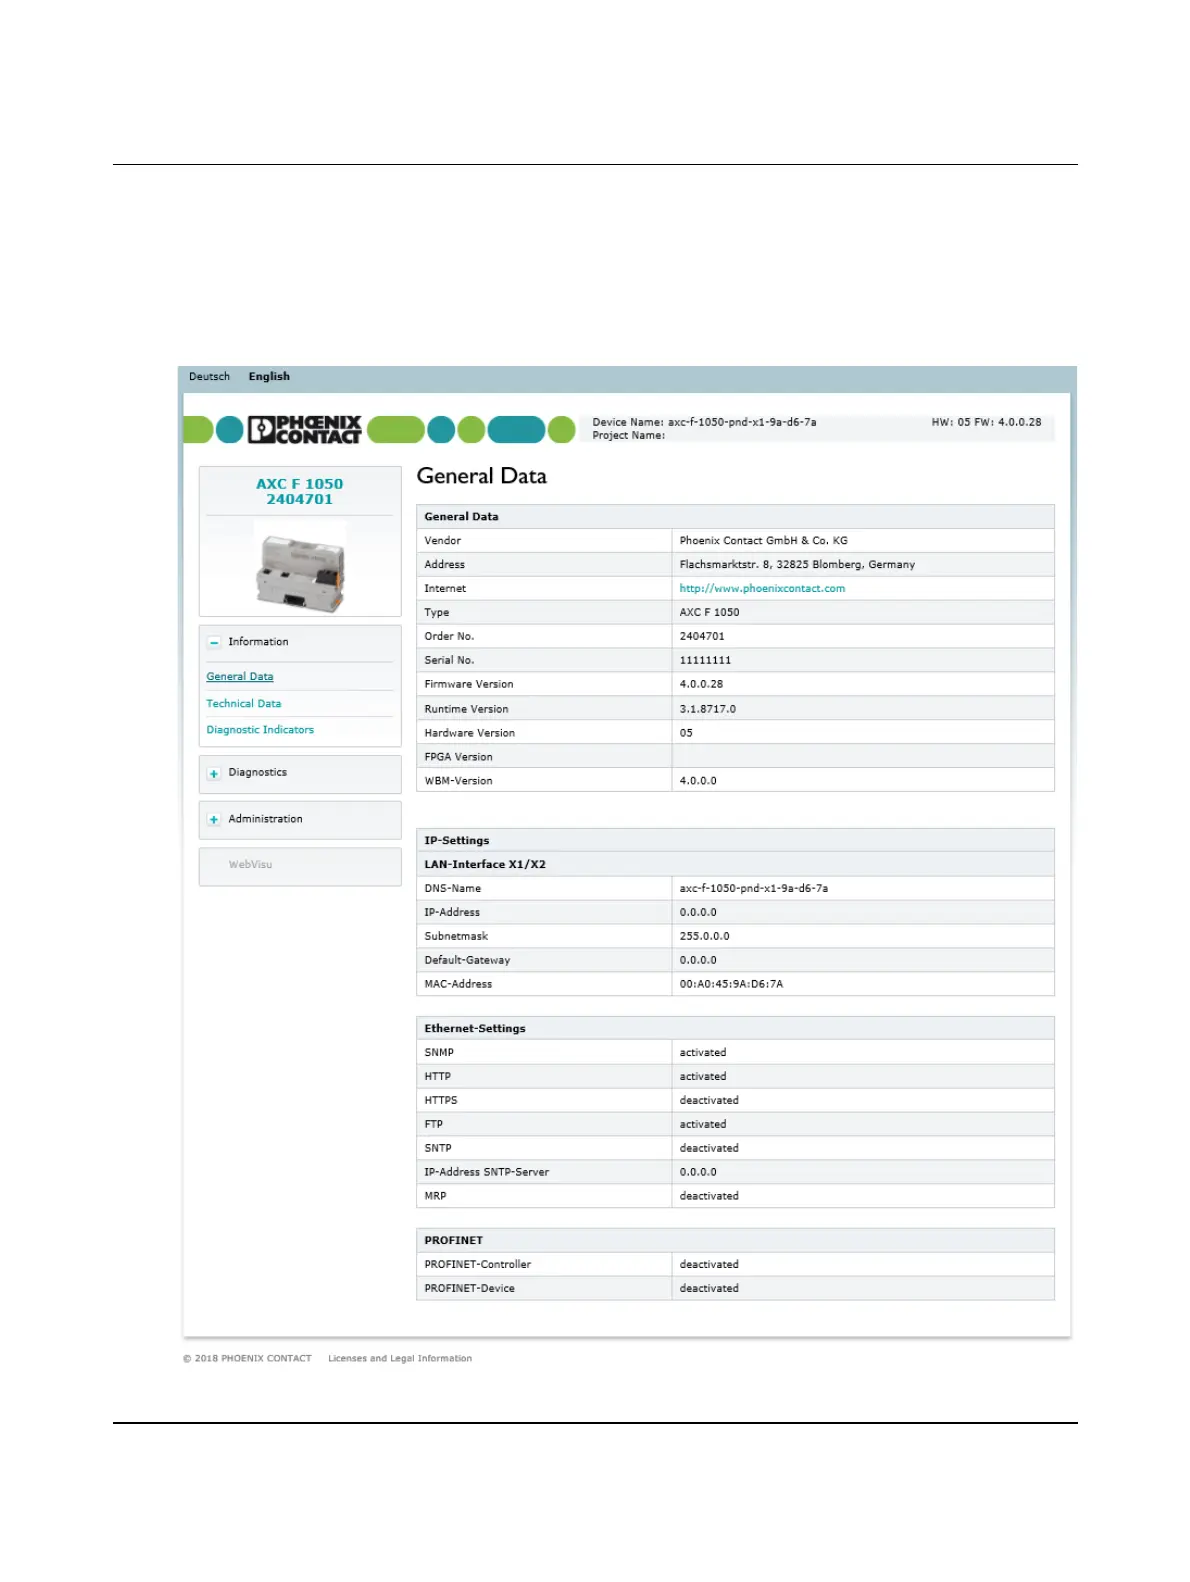Click the Default-Gateway row label
The width and height of the screenshot is (1190, 1582).
(x=467, y=961)
